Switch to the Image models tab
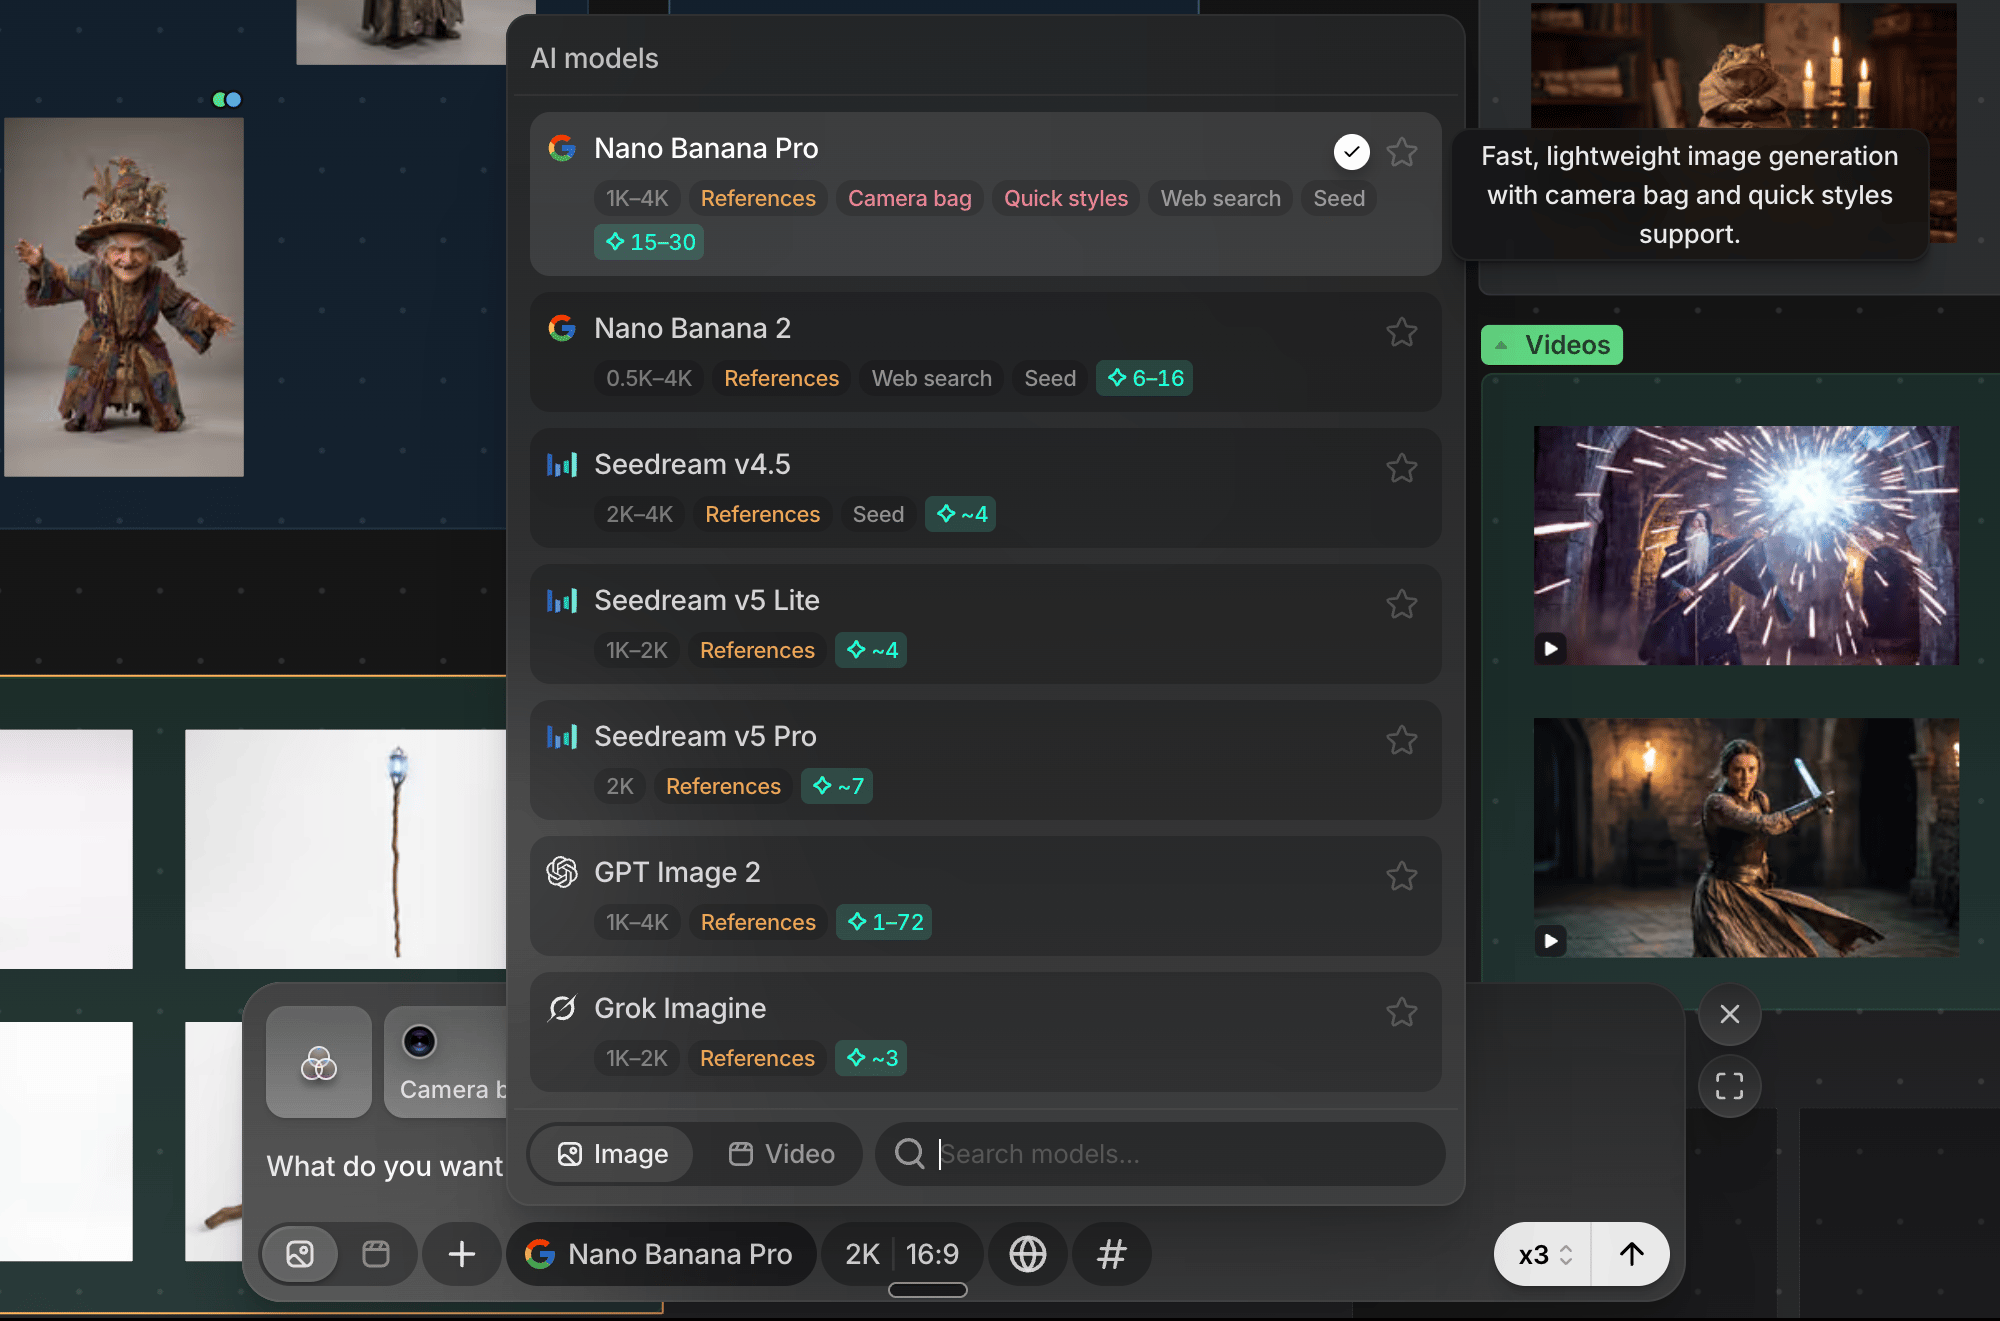Screen dimensions: 2000x1321 coord(612,1154)
